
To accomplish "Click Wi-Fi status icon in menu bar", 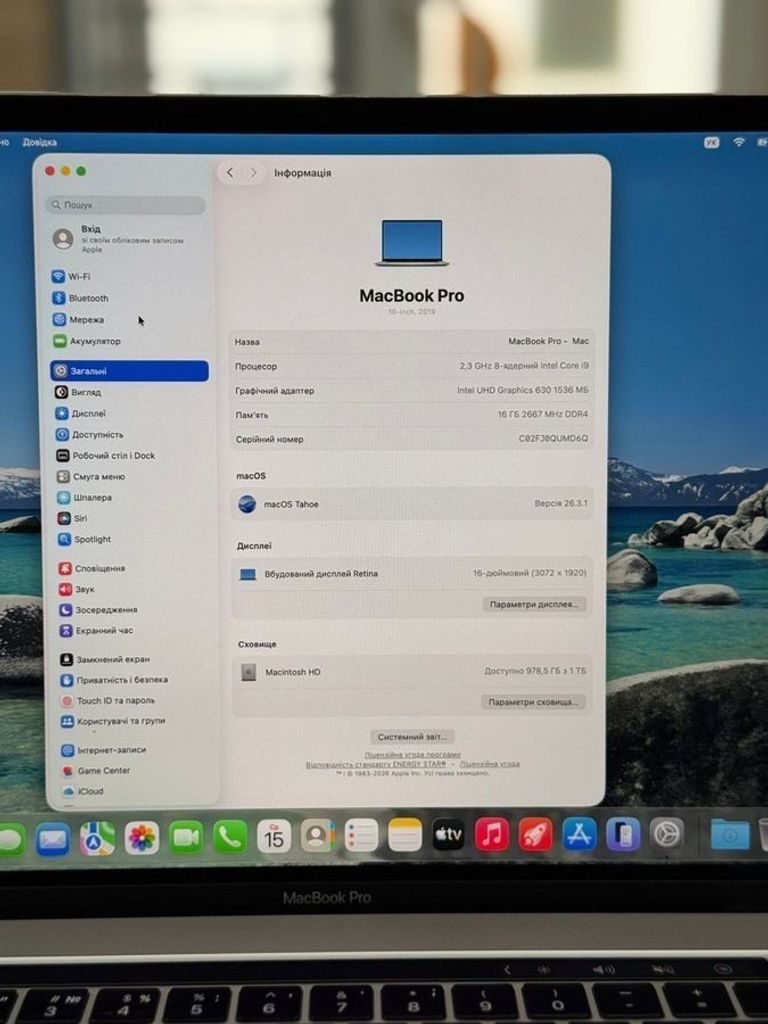I will pyautogui.click(x=739, y=142).
